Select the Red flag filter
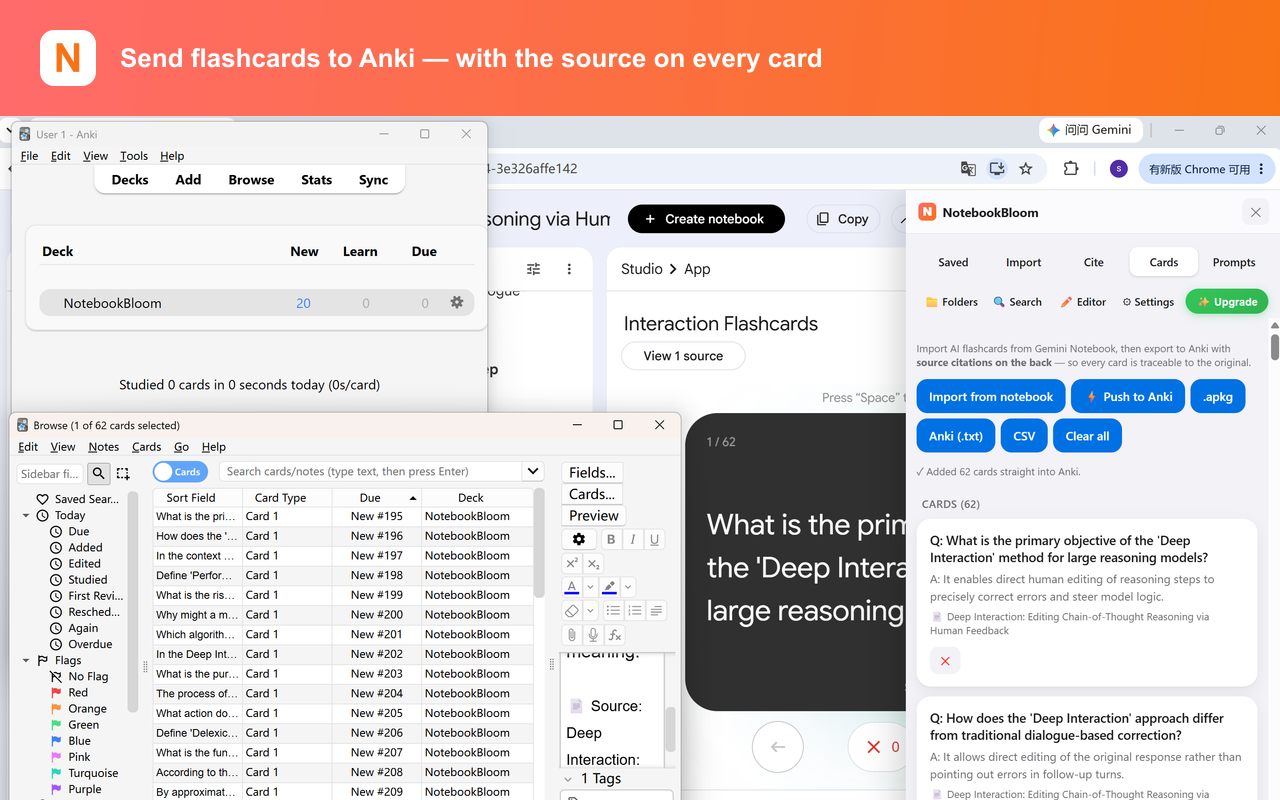Screen dimensions: 1280x800 [78, 692]
